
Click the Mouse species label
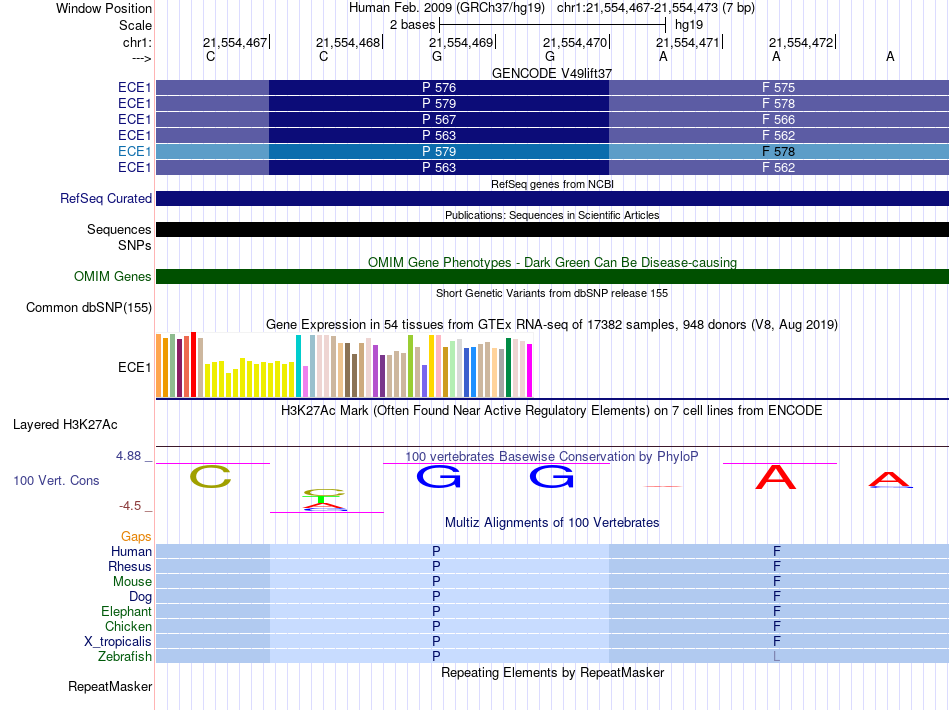[x=132, y=582]
